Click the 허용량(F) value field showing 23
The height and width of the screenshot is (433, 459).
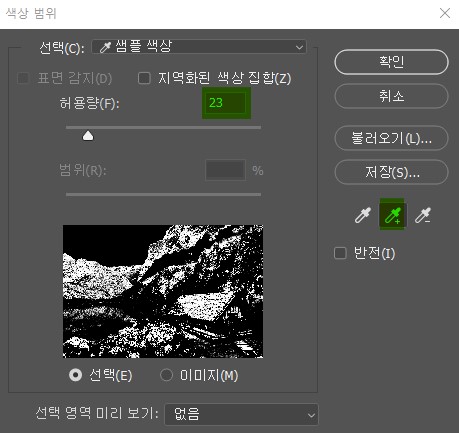point(226,103)
